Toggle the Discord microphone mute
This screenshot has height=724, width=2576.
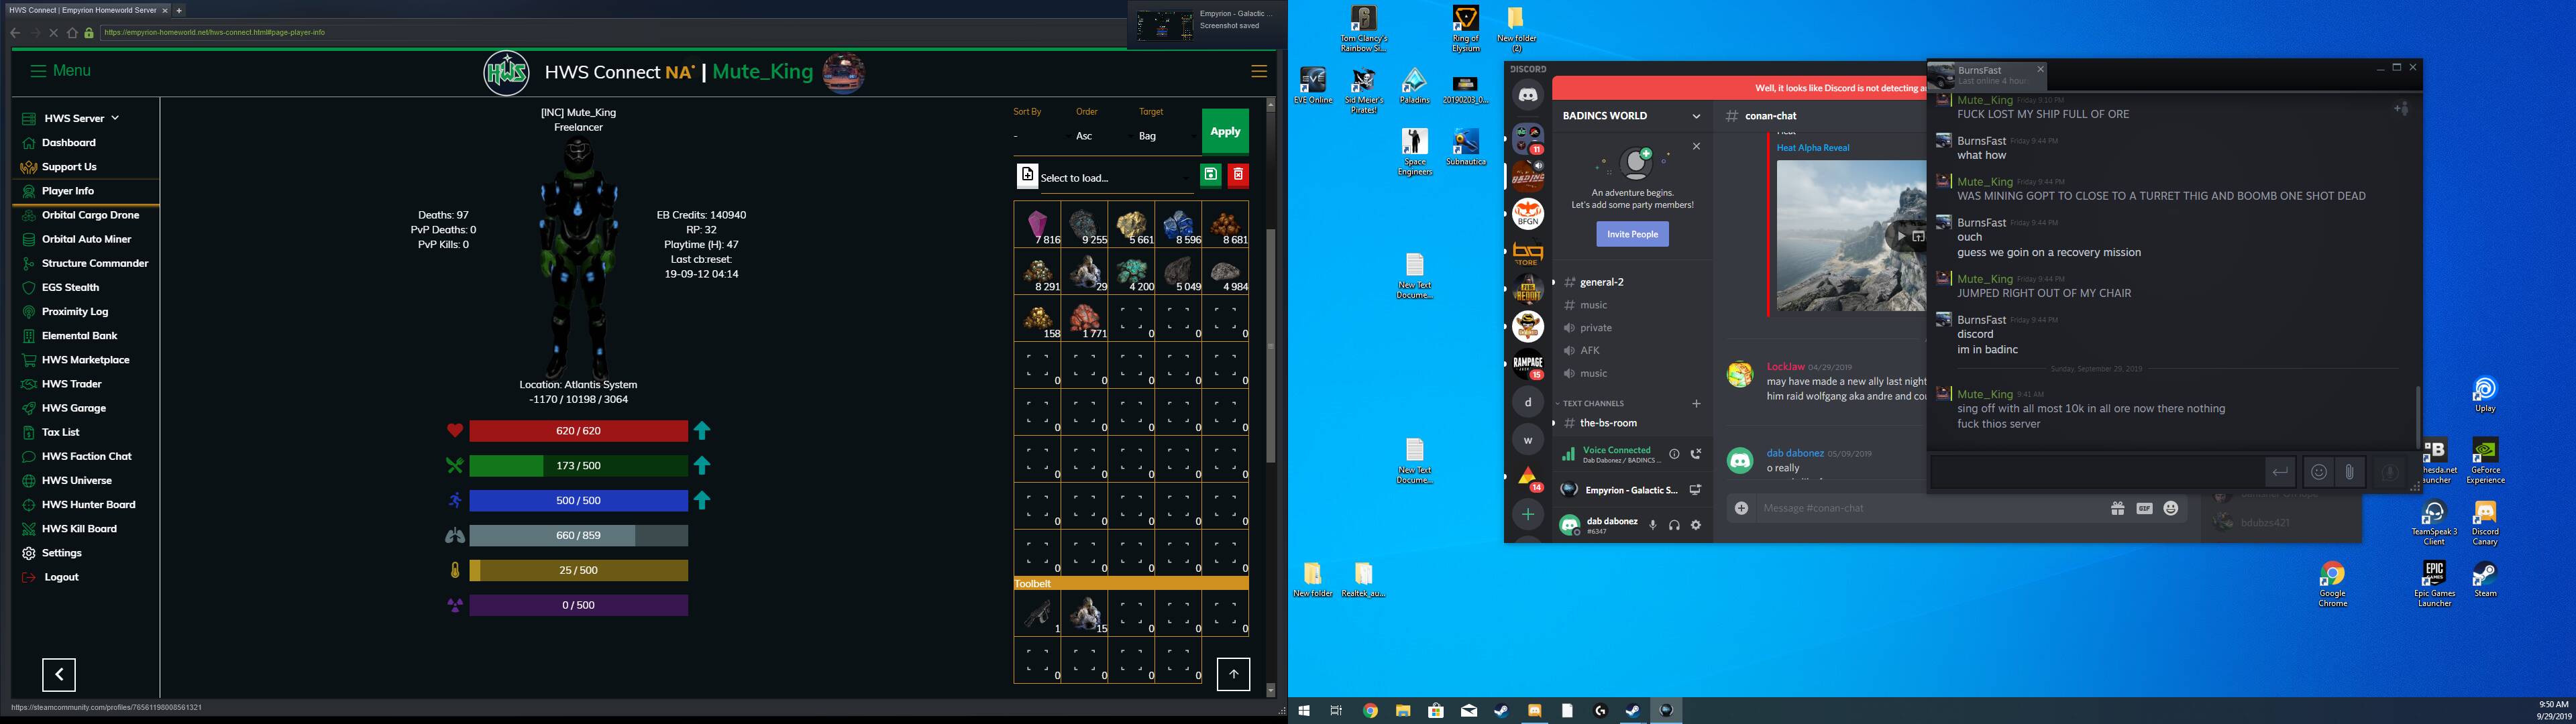pyautogui.click(x=1652, y=525)
